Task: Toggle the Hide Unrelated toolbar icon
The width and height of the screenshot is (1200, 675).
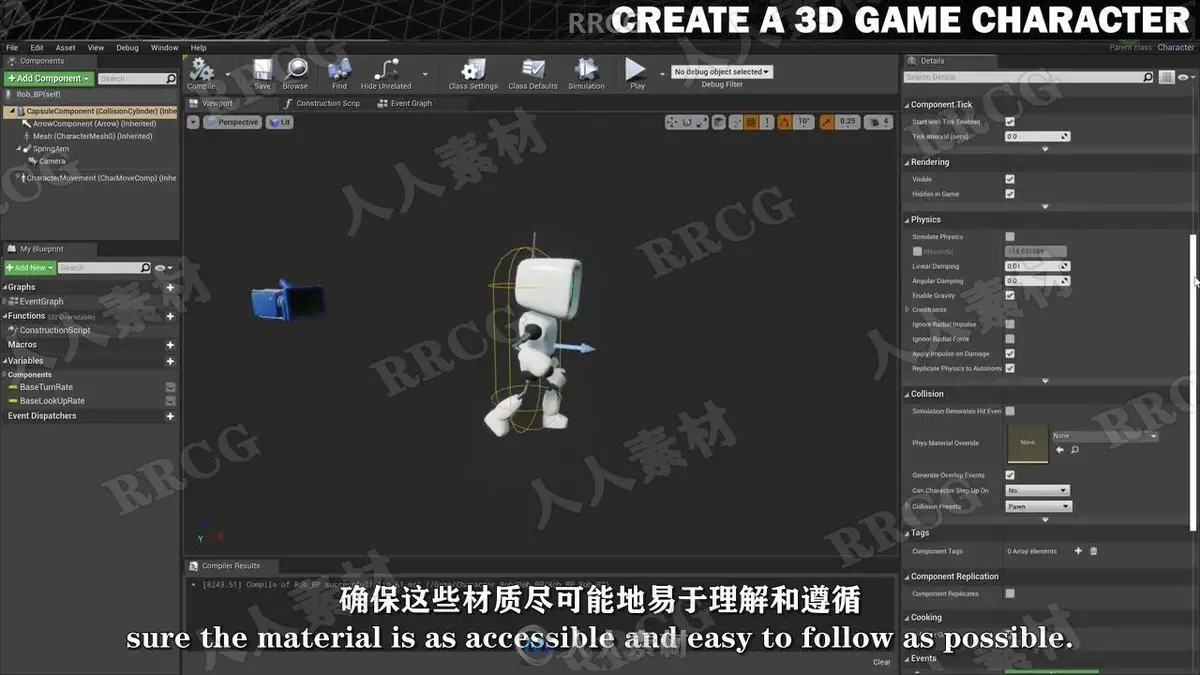Action: [x=386, y=71]
